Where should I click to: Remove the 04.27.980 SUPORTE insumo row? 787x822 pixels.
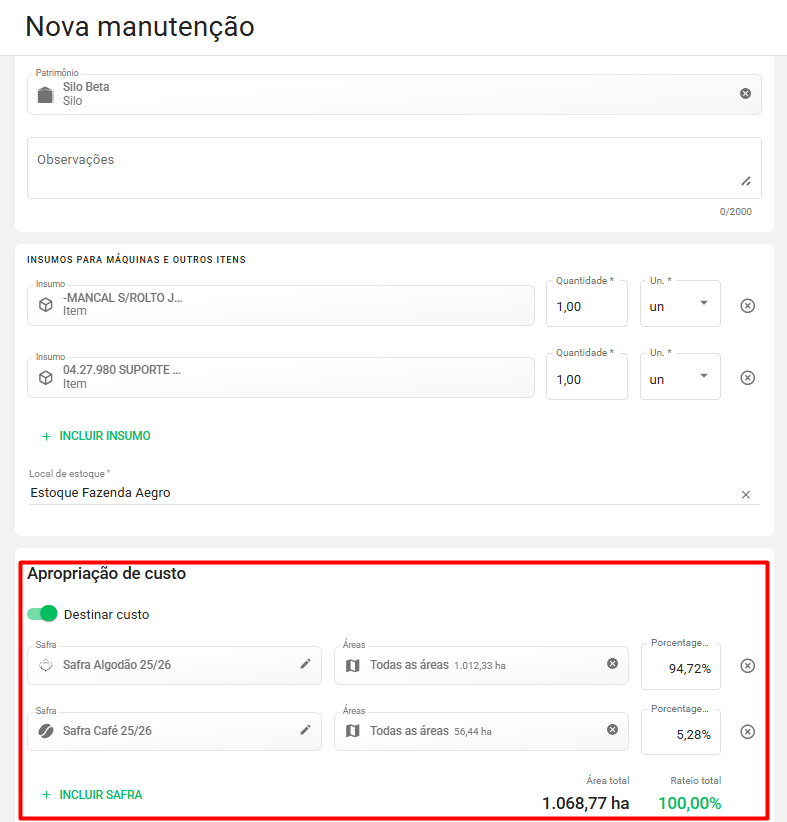pos(747,378)
